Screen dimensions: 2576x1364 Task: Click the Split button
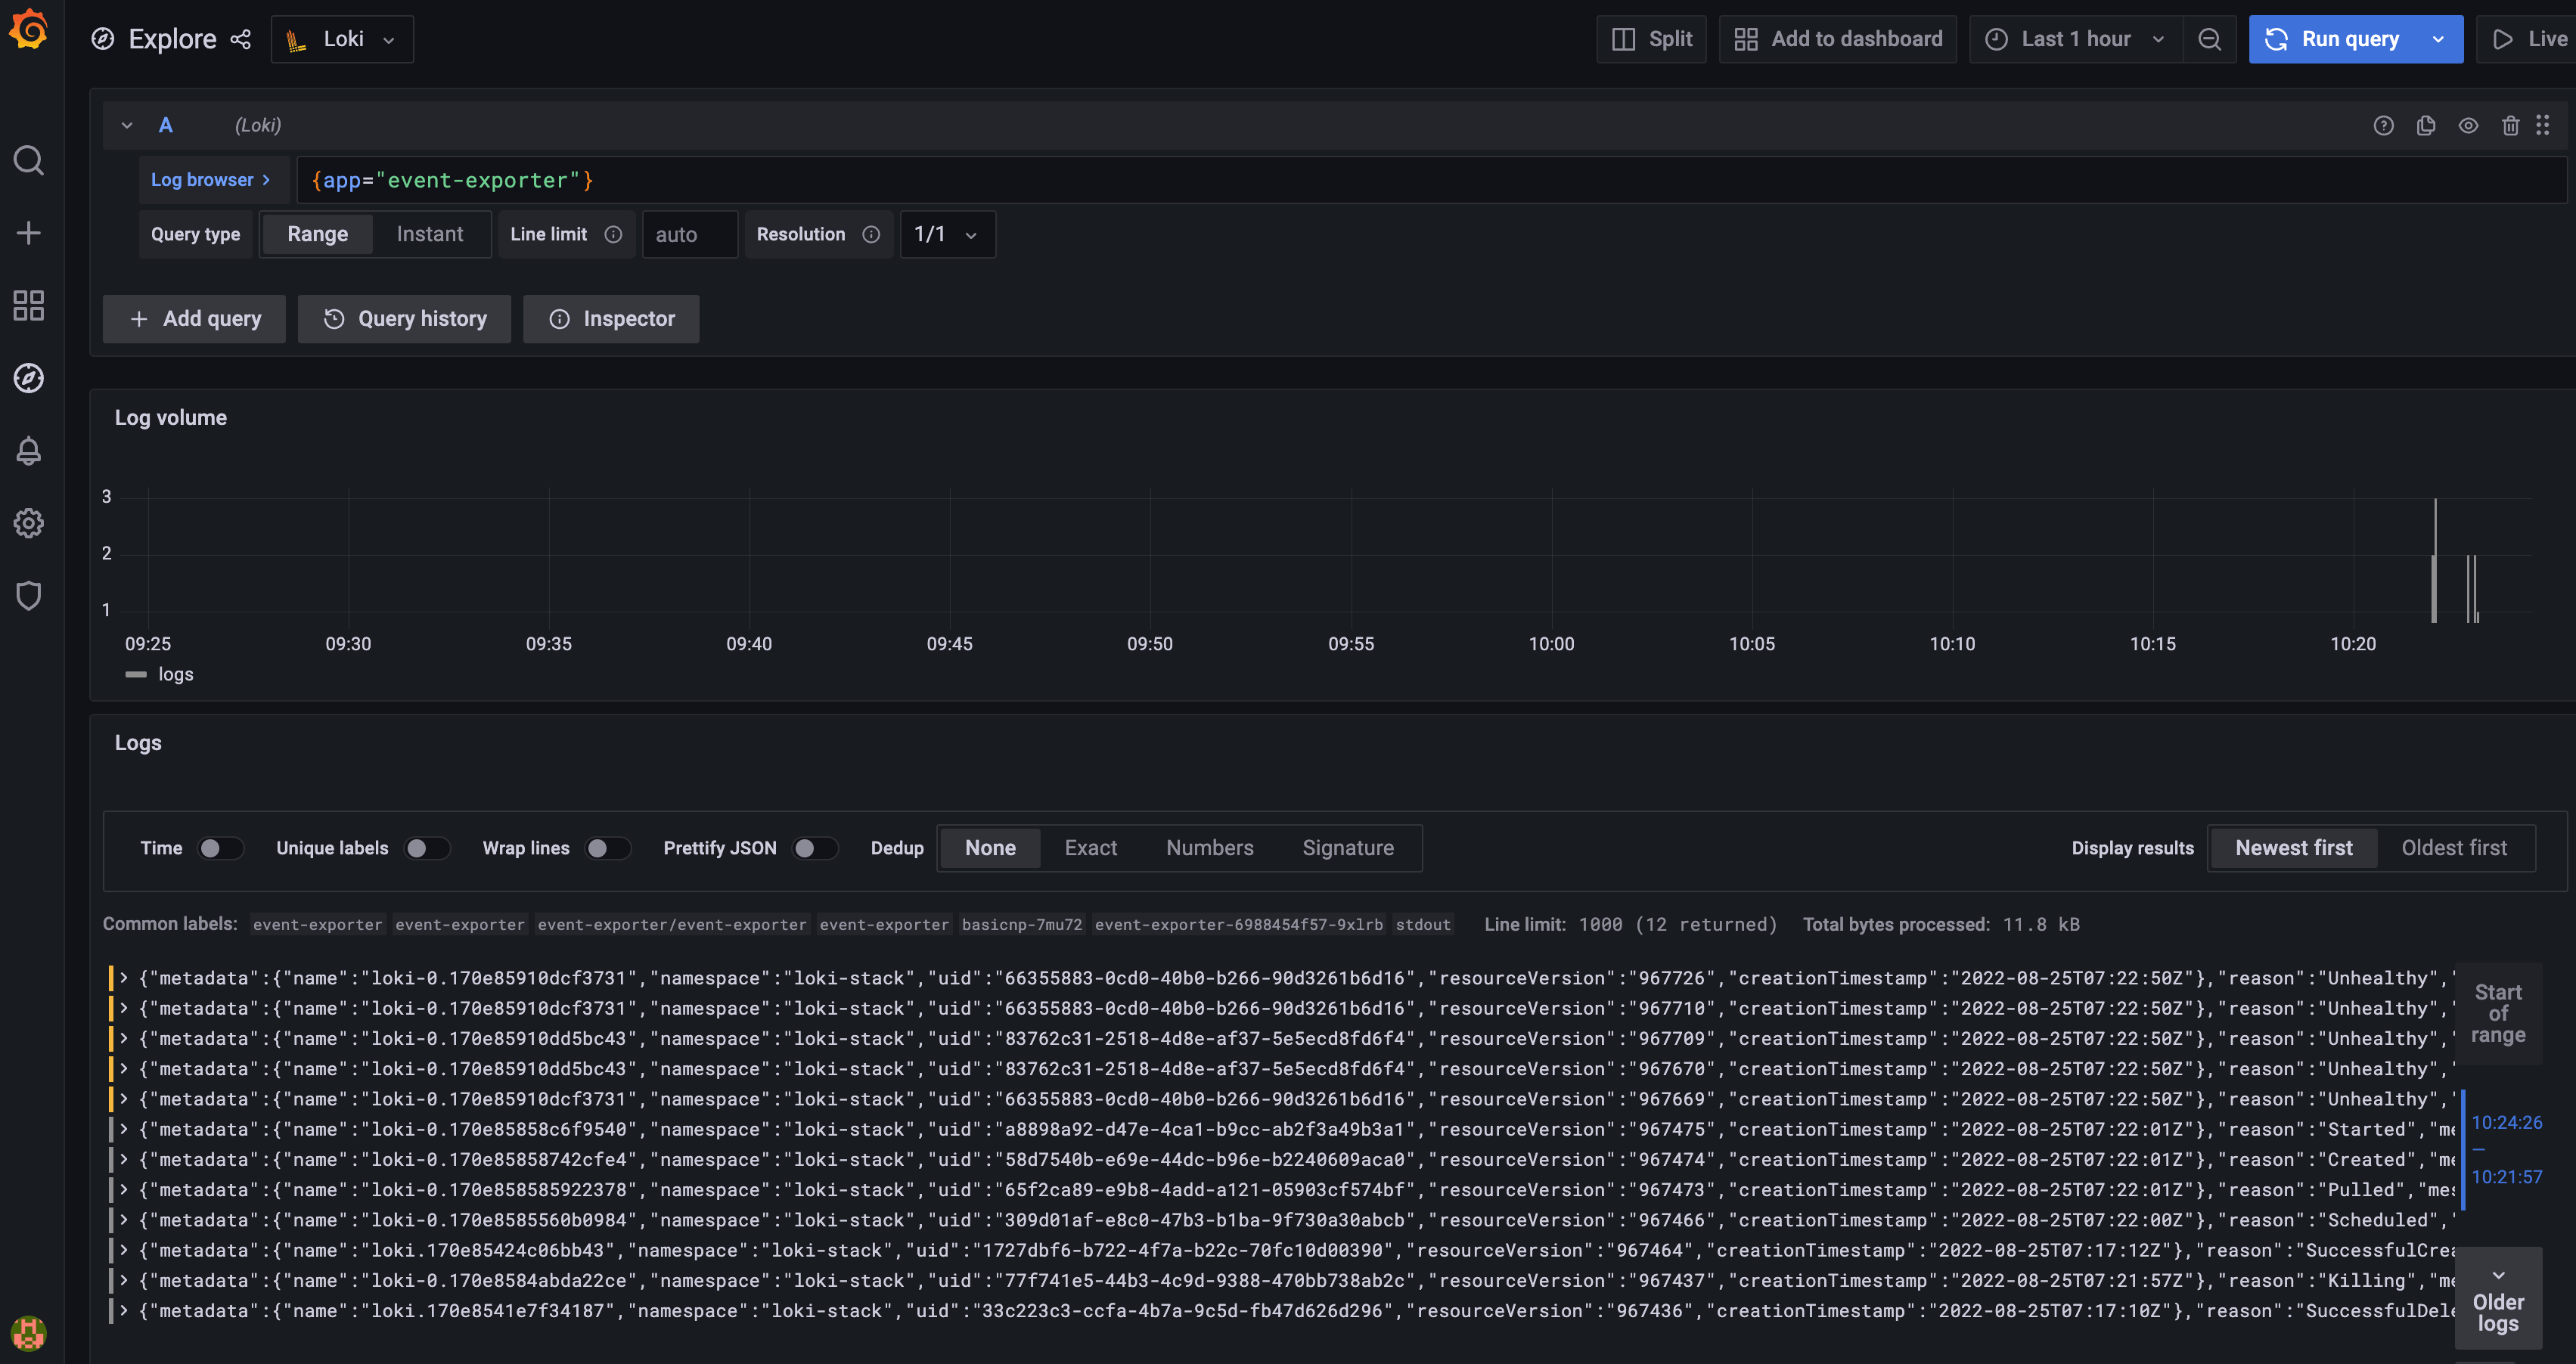point(1651,39)
